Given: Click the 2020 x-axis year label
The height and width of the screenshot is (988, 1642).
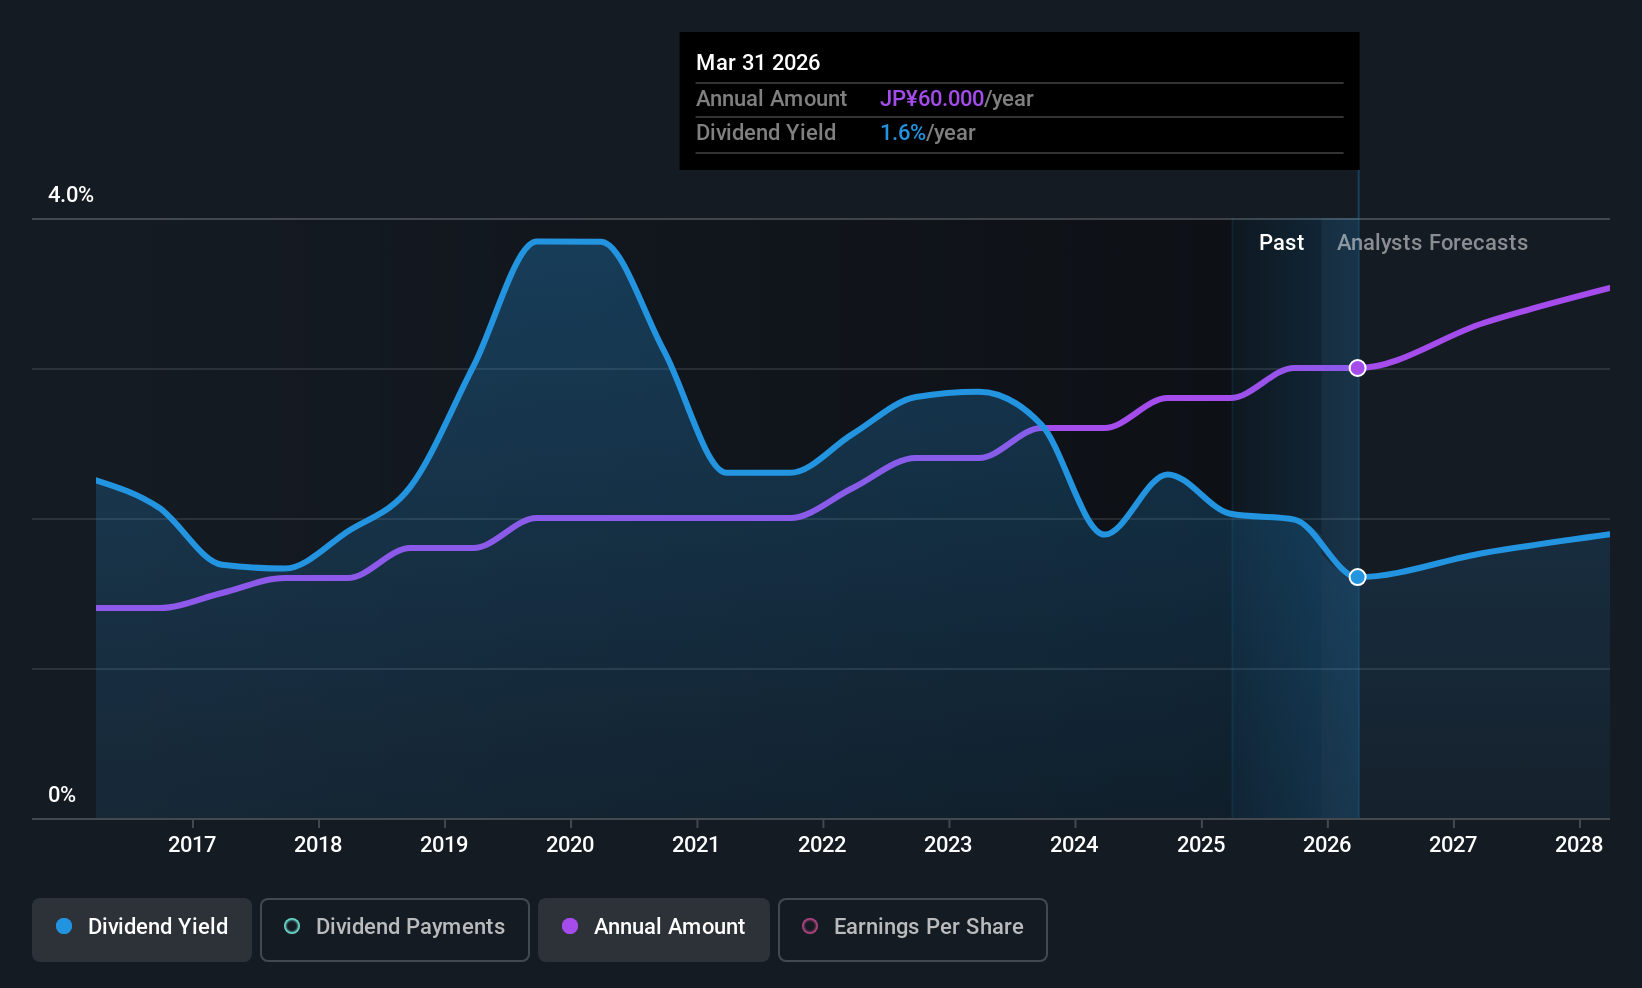Looking at the screenshot, I should 570,845.
